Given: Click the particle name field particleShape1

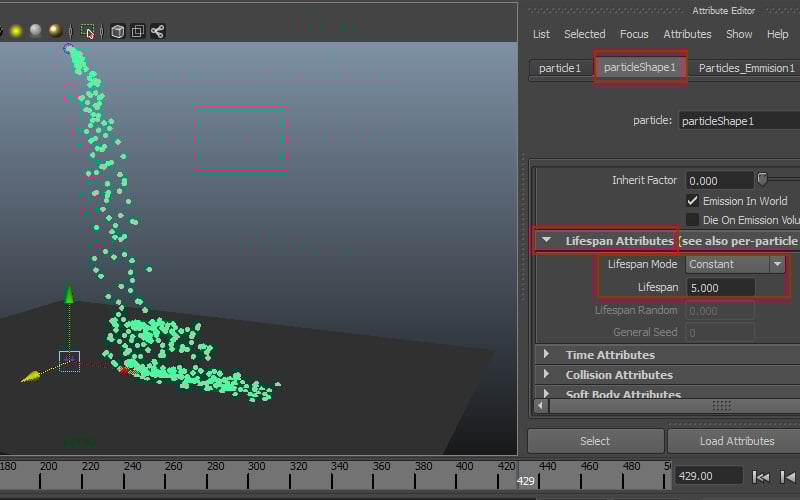Looking at the screenshot, I should [739, 121].
